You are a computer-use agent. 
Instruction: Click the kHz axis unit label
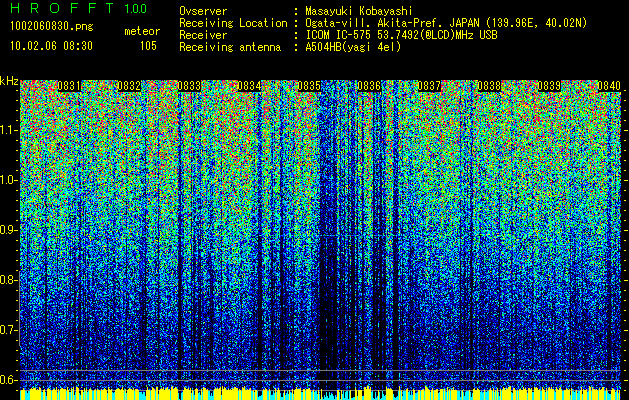click(x=9, y=81)
